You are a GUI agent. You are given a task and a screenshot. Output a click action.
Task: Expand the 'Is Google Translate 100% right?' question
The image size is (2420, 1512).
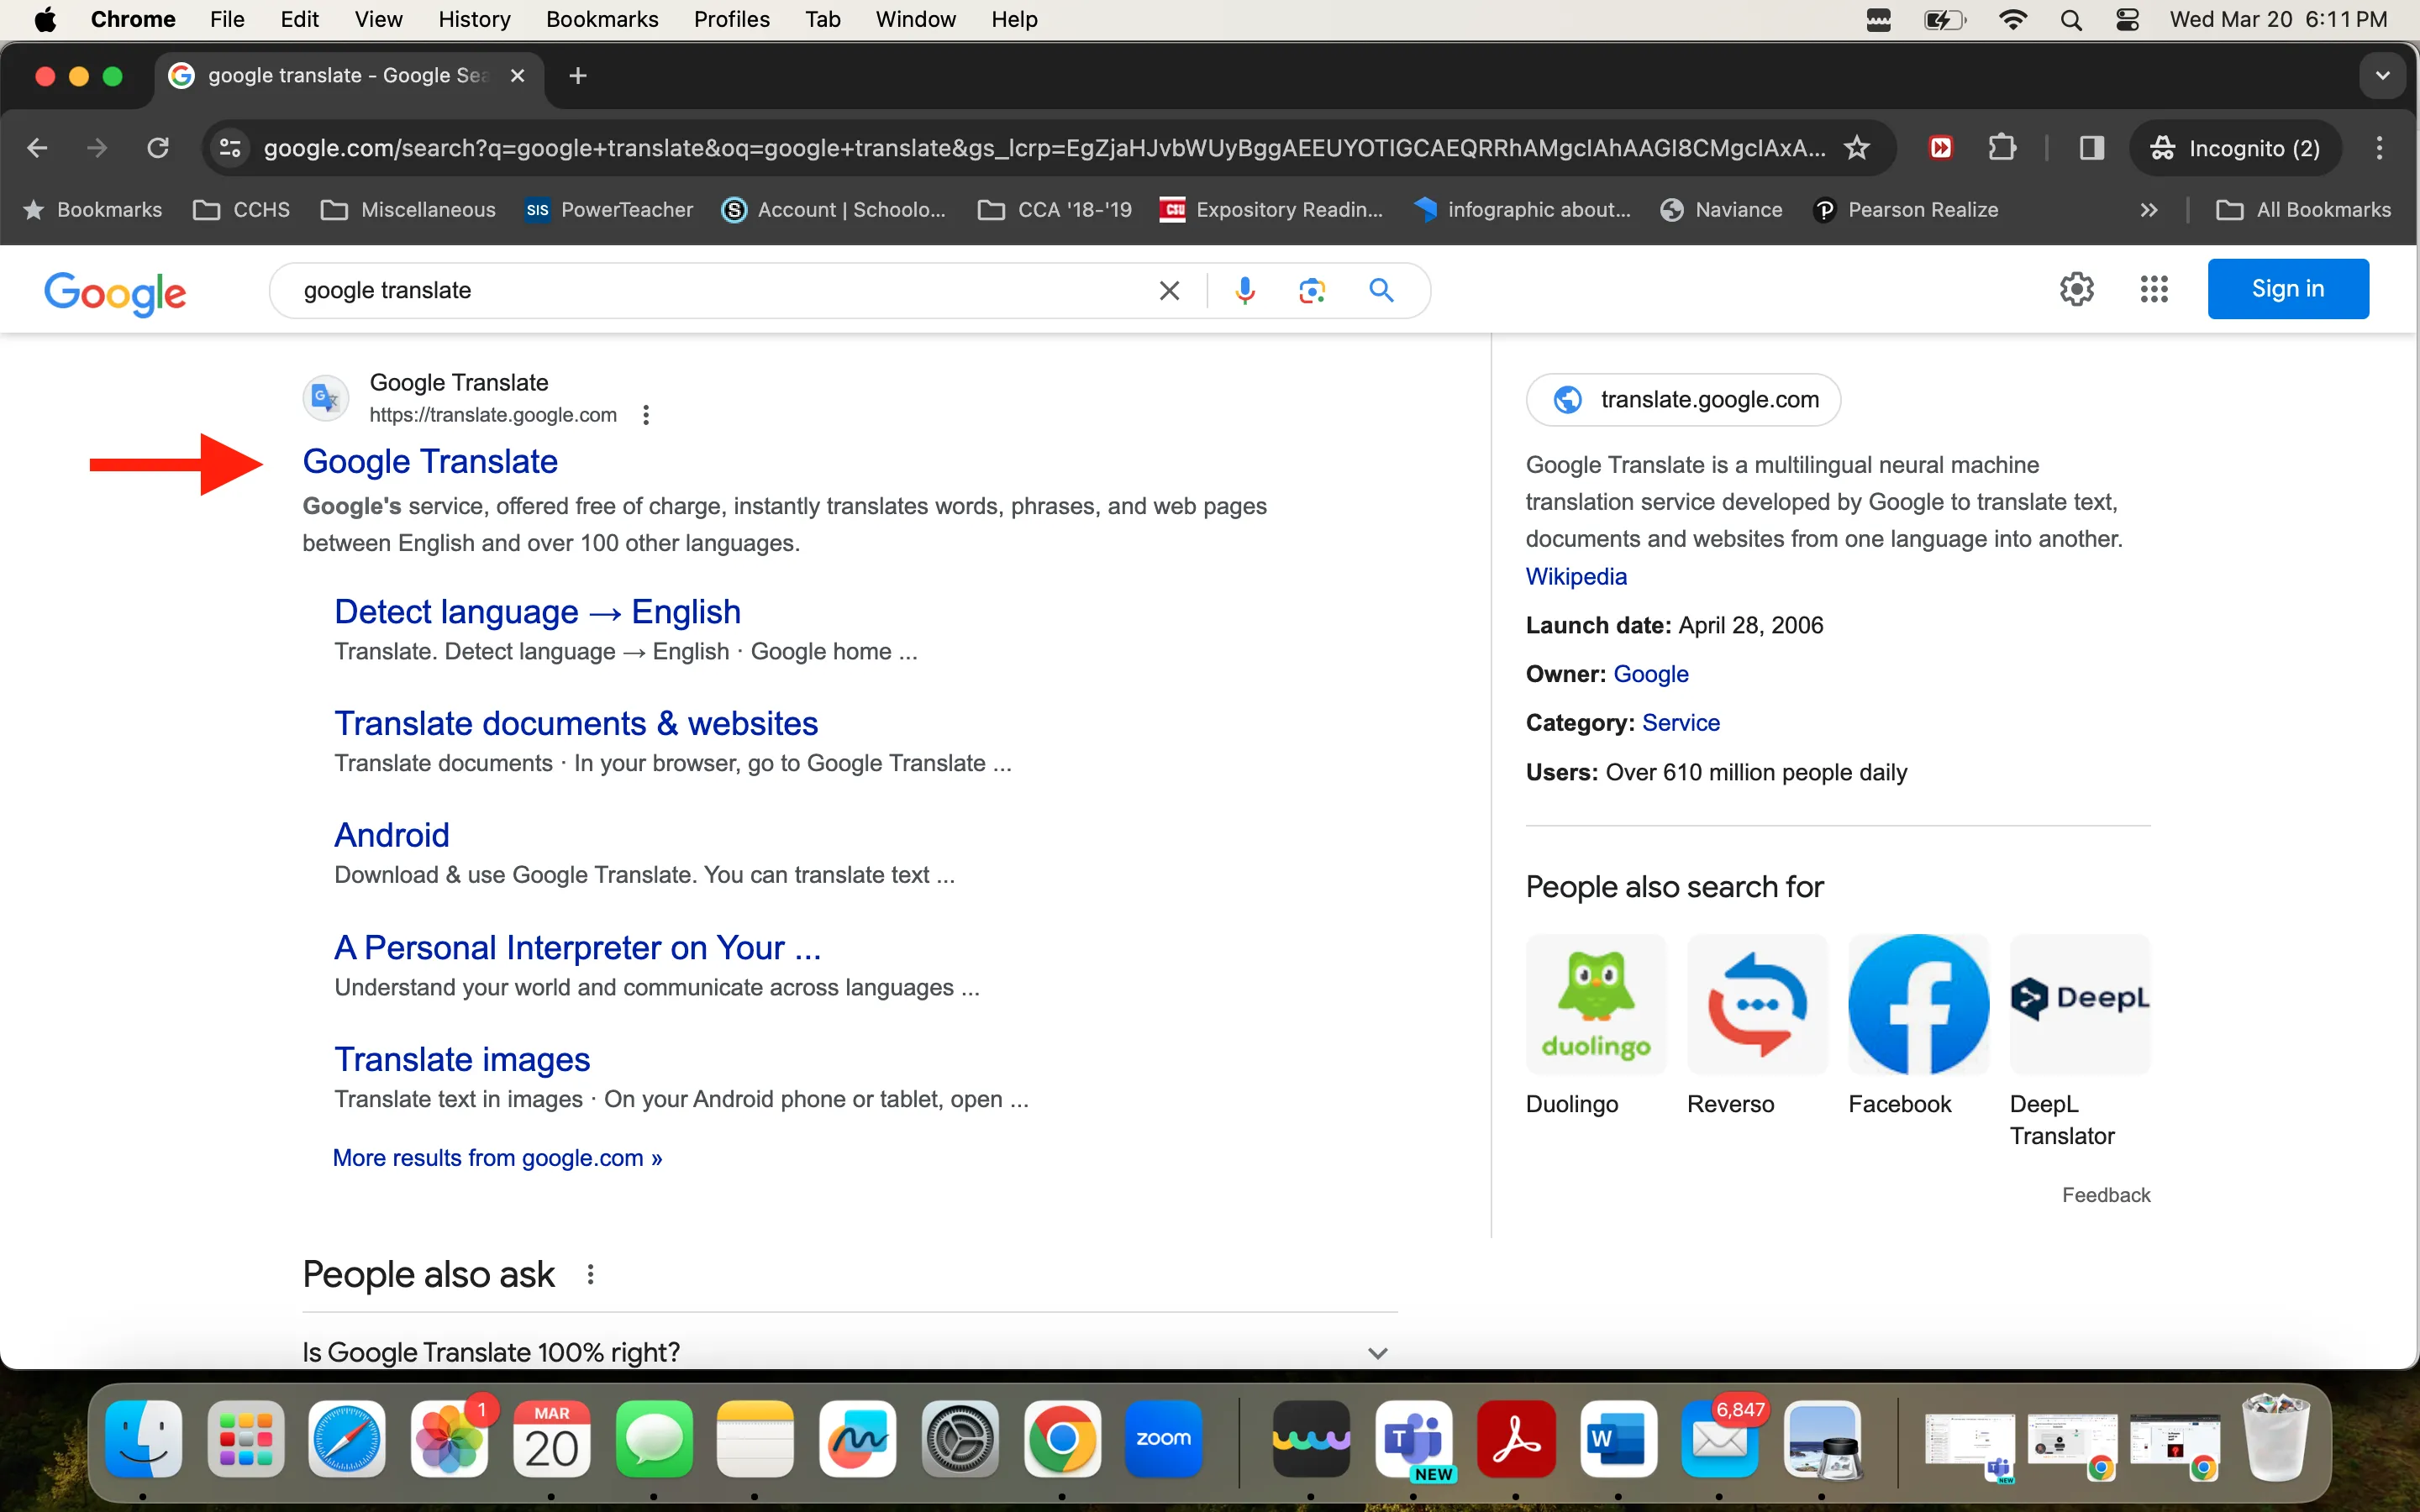[x=1378, y=1352]
